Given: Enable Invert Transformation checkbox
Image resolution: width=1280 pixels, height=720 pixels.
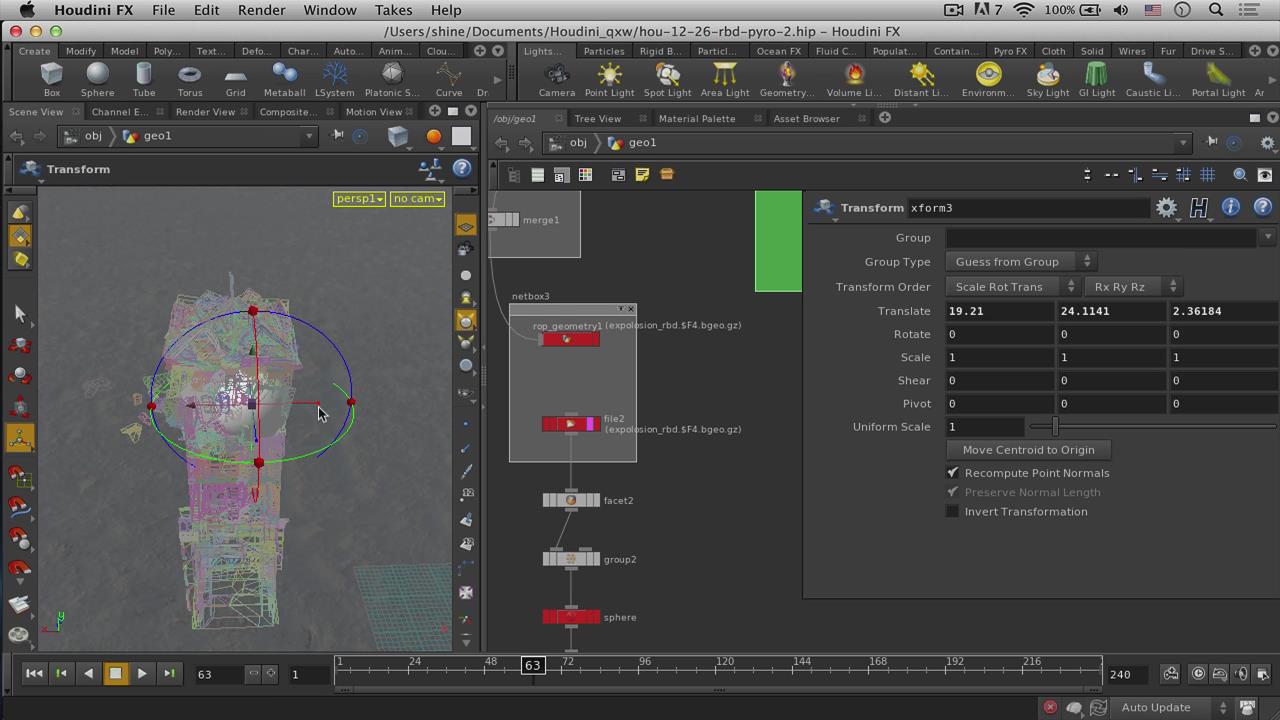Looking at the screenshot, I should (x=953, y=512).
